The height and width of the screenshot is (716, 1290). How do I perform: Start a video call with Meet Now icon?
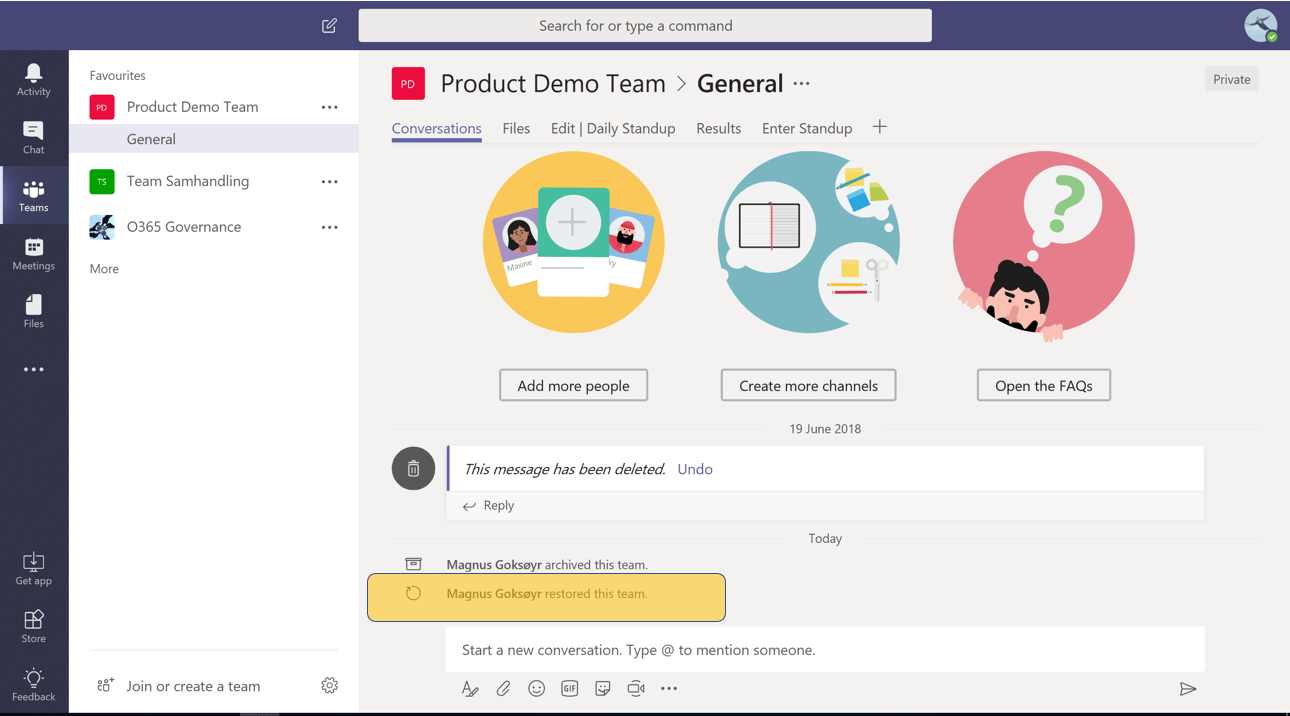pyautogui.click(x=636, y=688)
